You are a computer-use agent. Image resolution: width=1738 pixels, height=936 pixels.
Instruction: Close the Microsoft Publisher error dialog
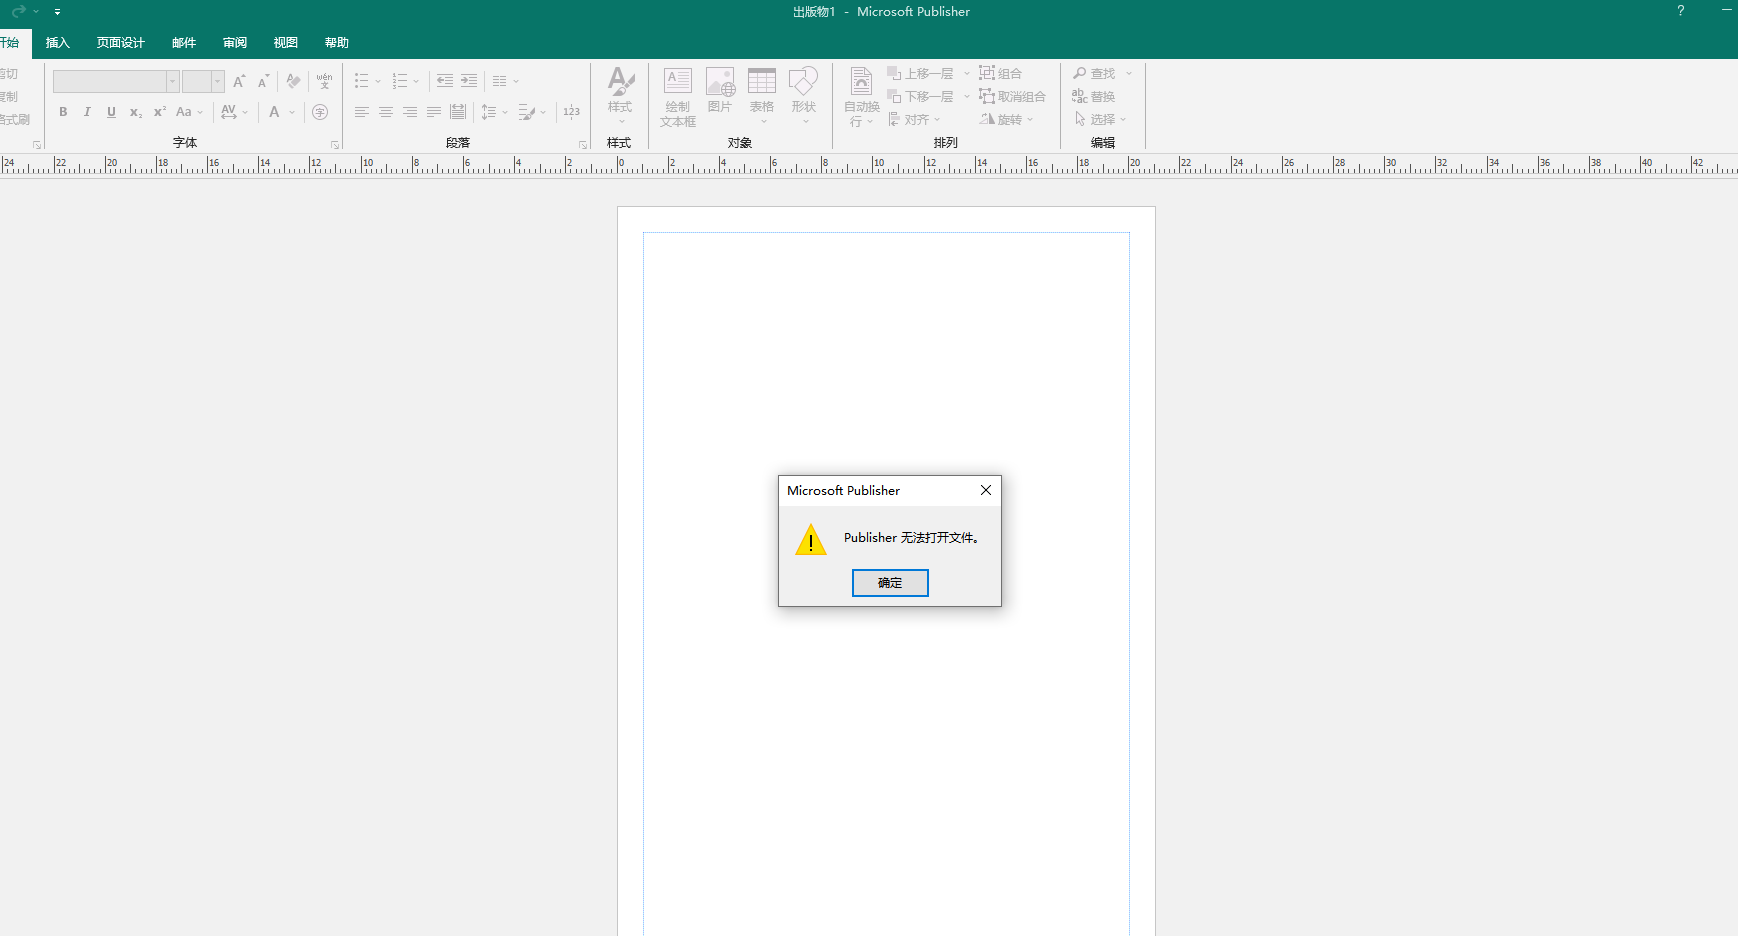pyautogui.click(x=986, y=490)
